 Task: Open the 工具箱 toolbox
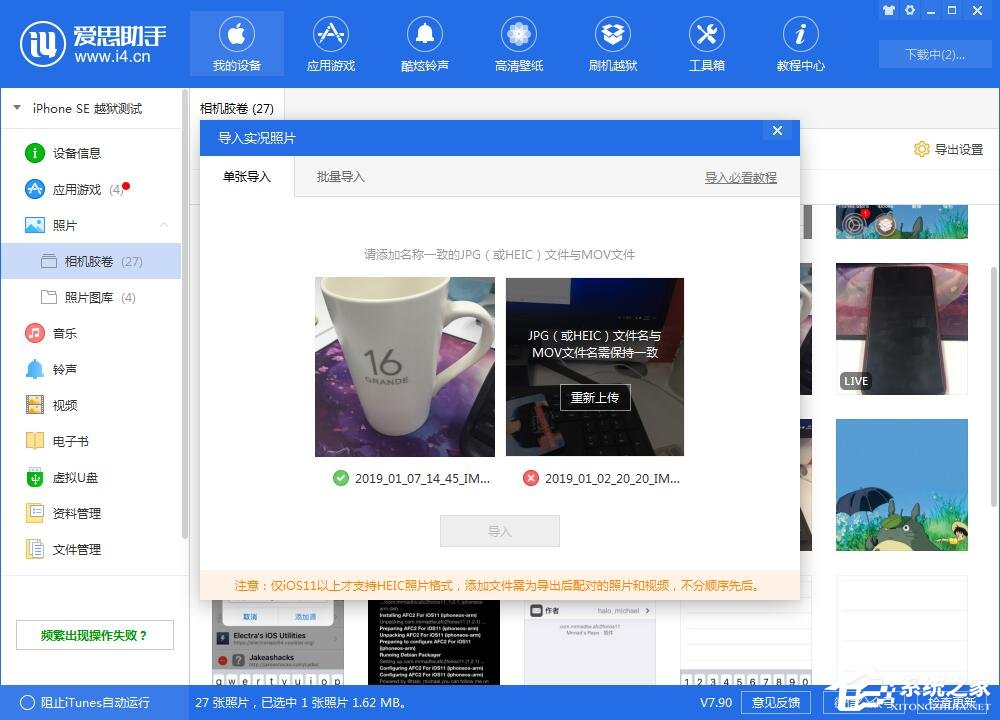coord(706,42)
